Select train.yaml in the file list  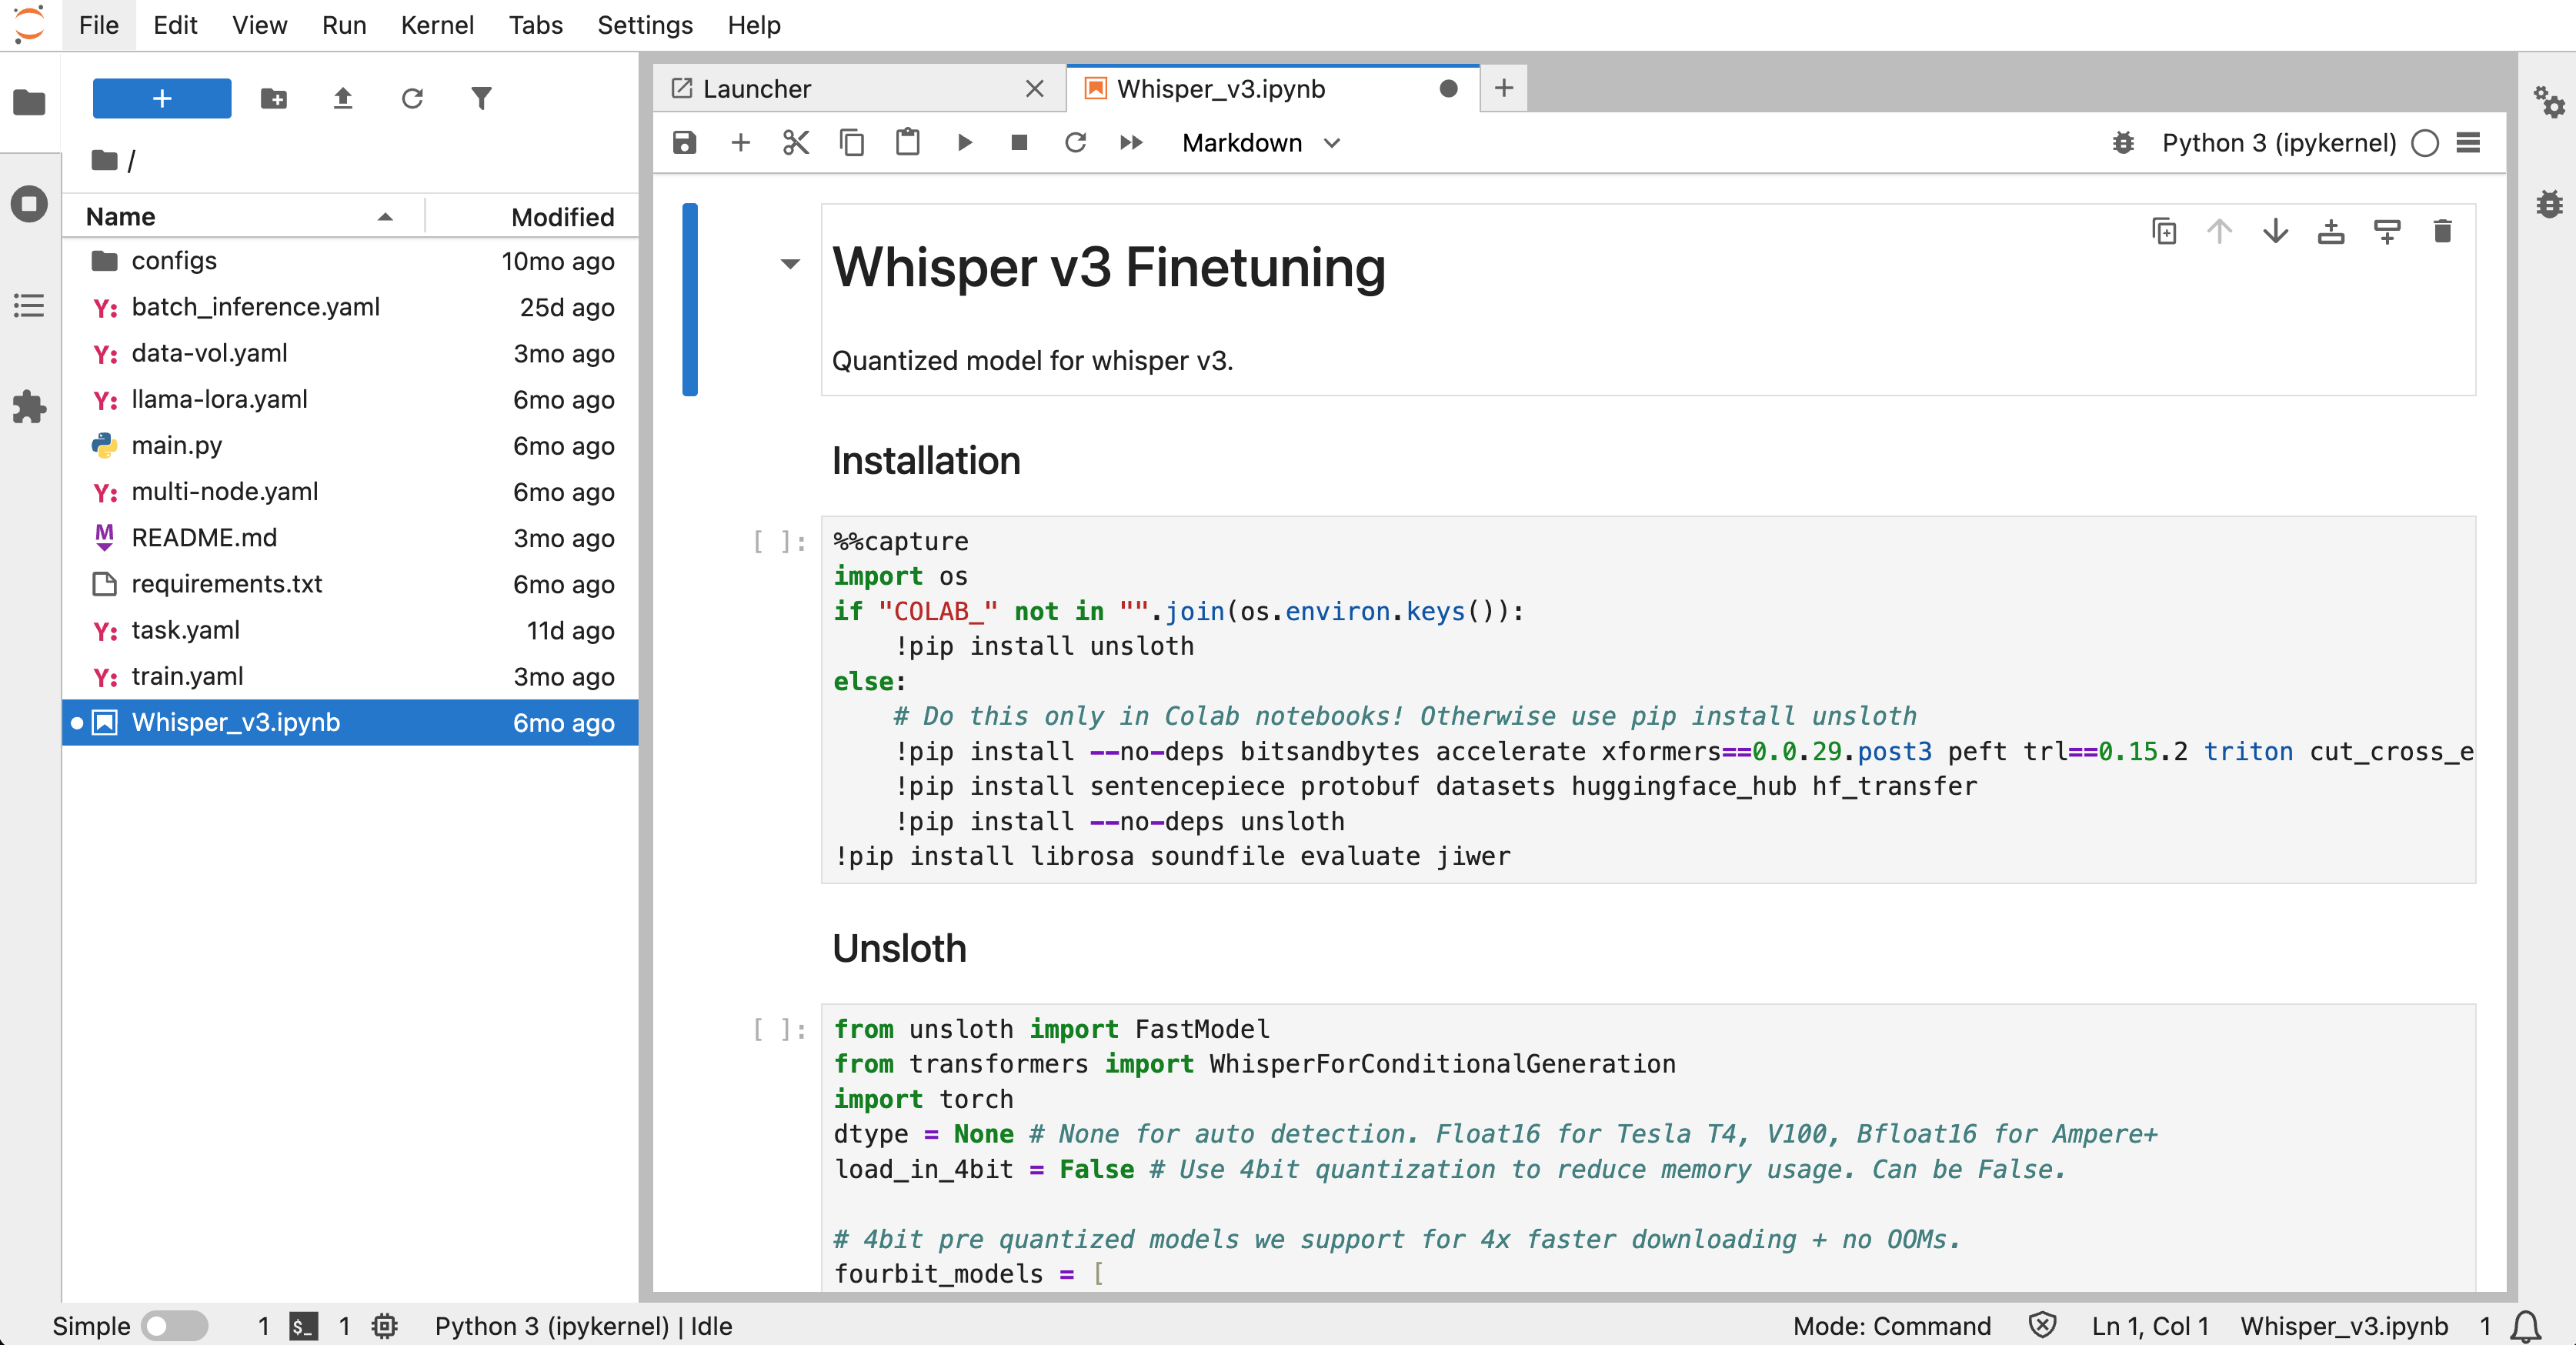pos(350,677)
